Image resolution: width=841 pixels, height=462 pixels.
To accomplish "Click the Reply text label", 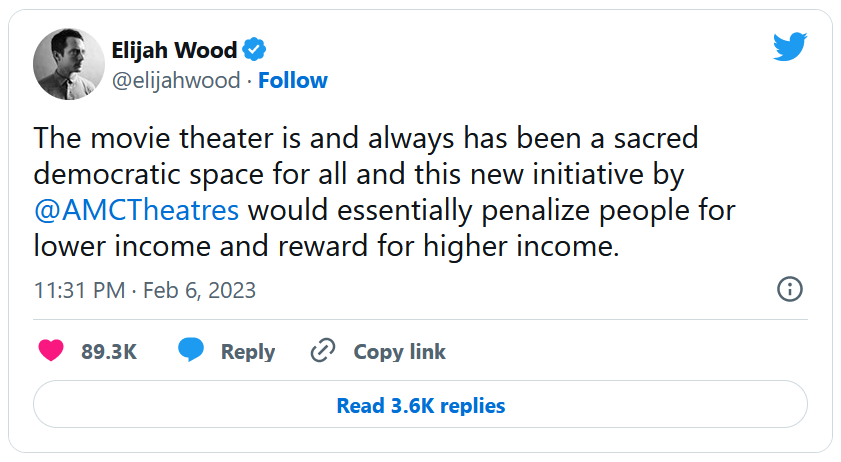I will click(247, 352).
